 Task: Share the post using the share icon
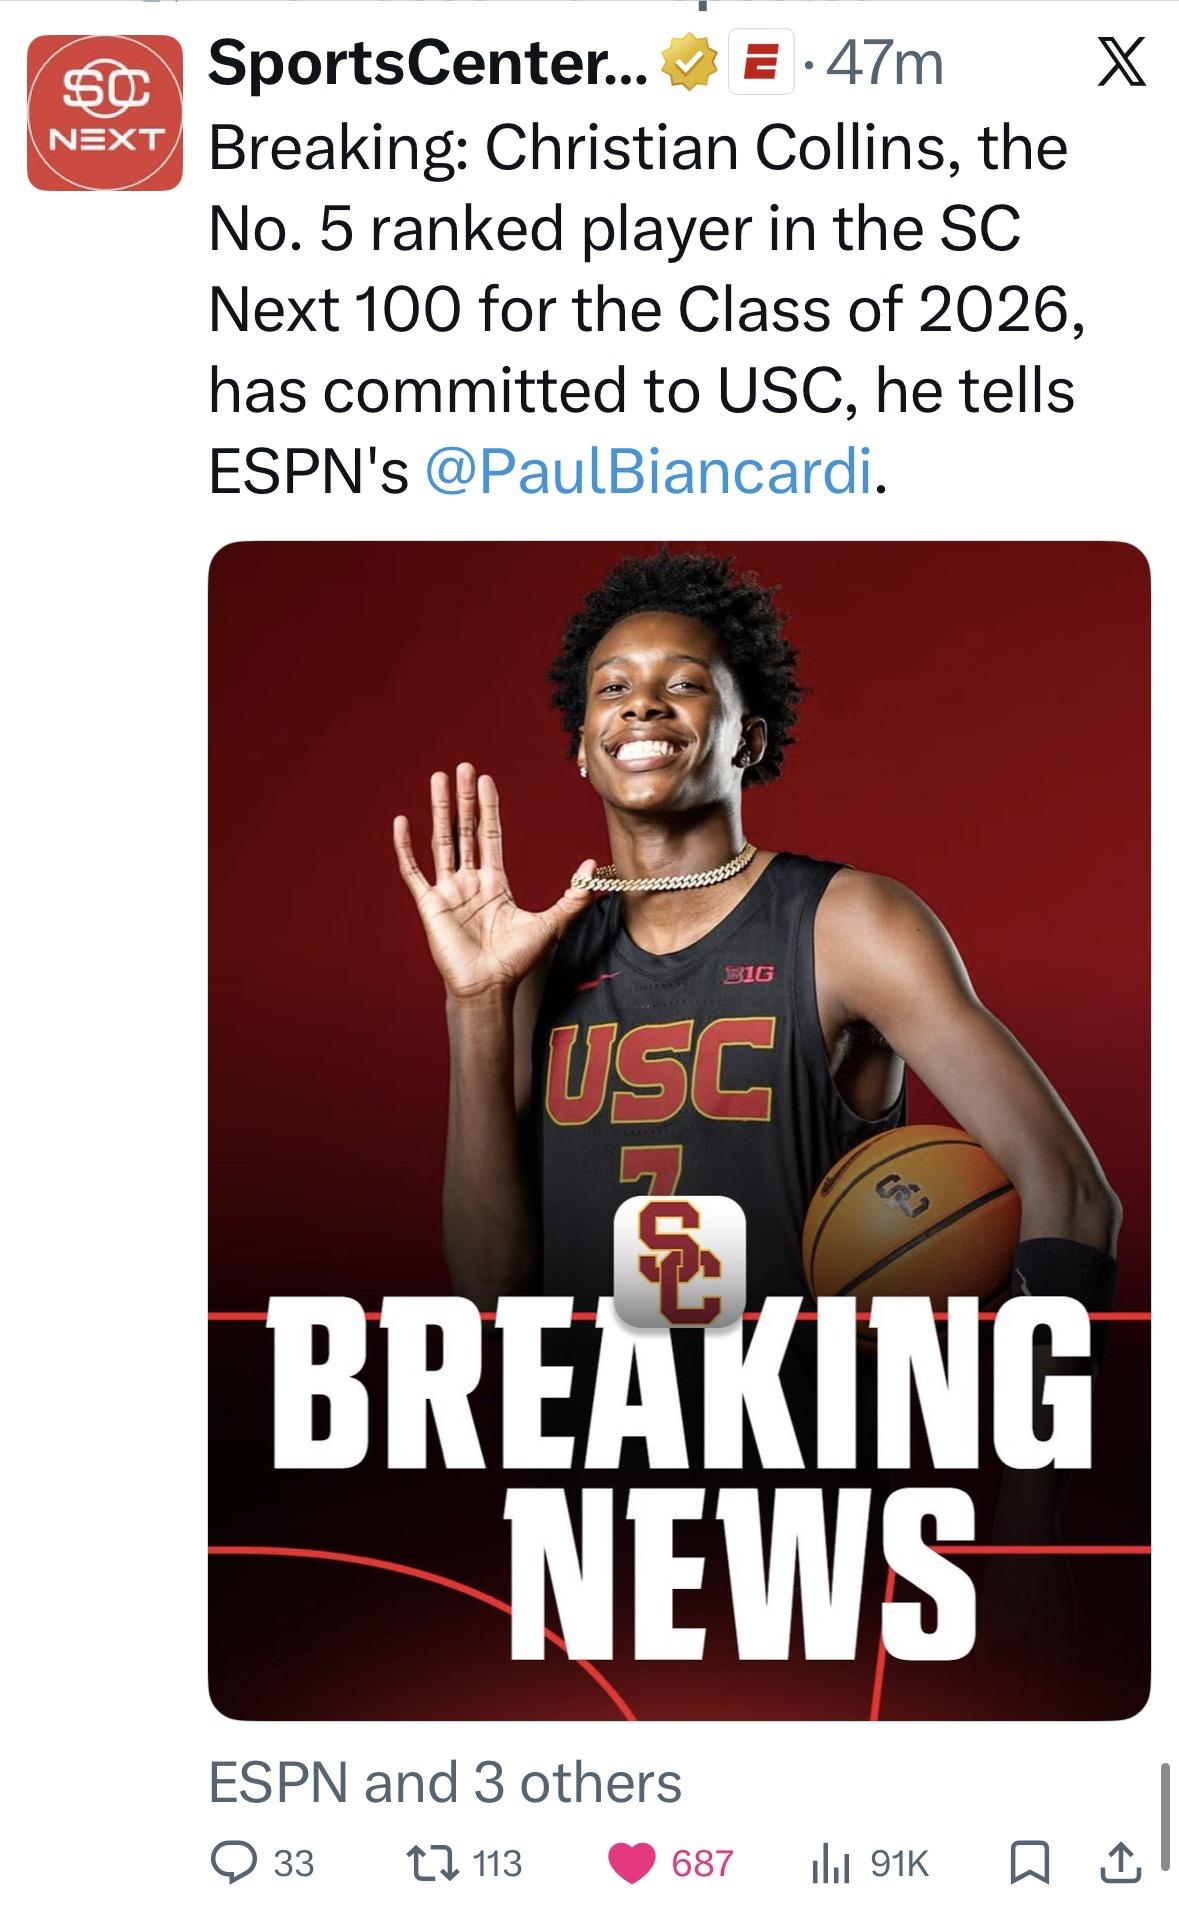tap(1118, 1862)
